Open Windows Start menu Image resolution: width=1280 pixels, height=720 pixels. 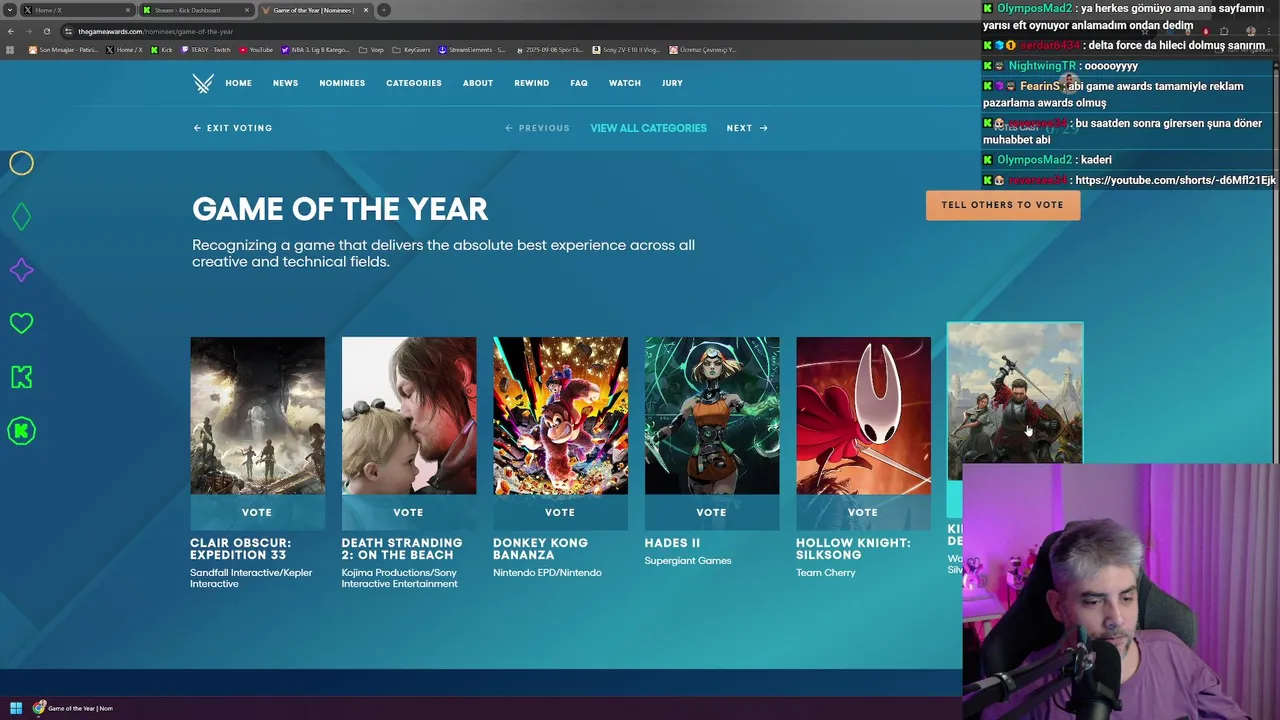pyautogui.click(x=16, y=708)
